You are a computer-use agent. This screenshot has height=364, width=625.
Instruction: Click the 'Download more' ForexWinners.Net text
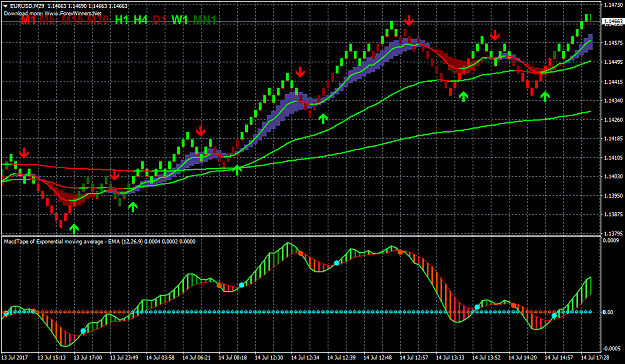pyautogui.click(x=52, y=13)
